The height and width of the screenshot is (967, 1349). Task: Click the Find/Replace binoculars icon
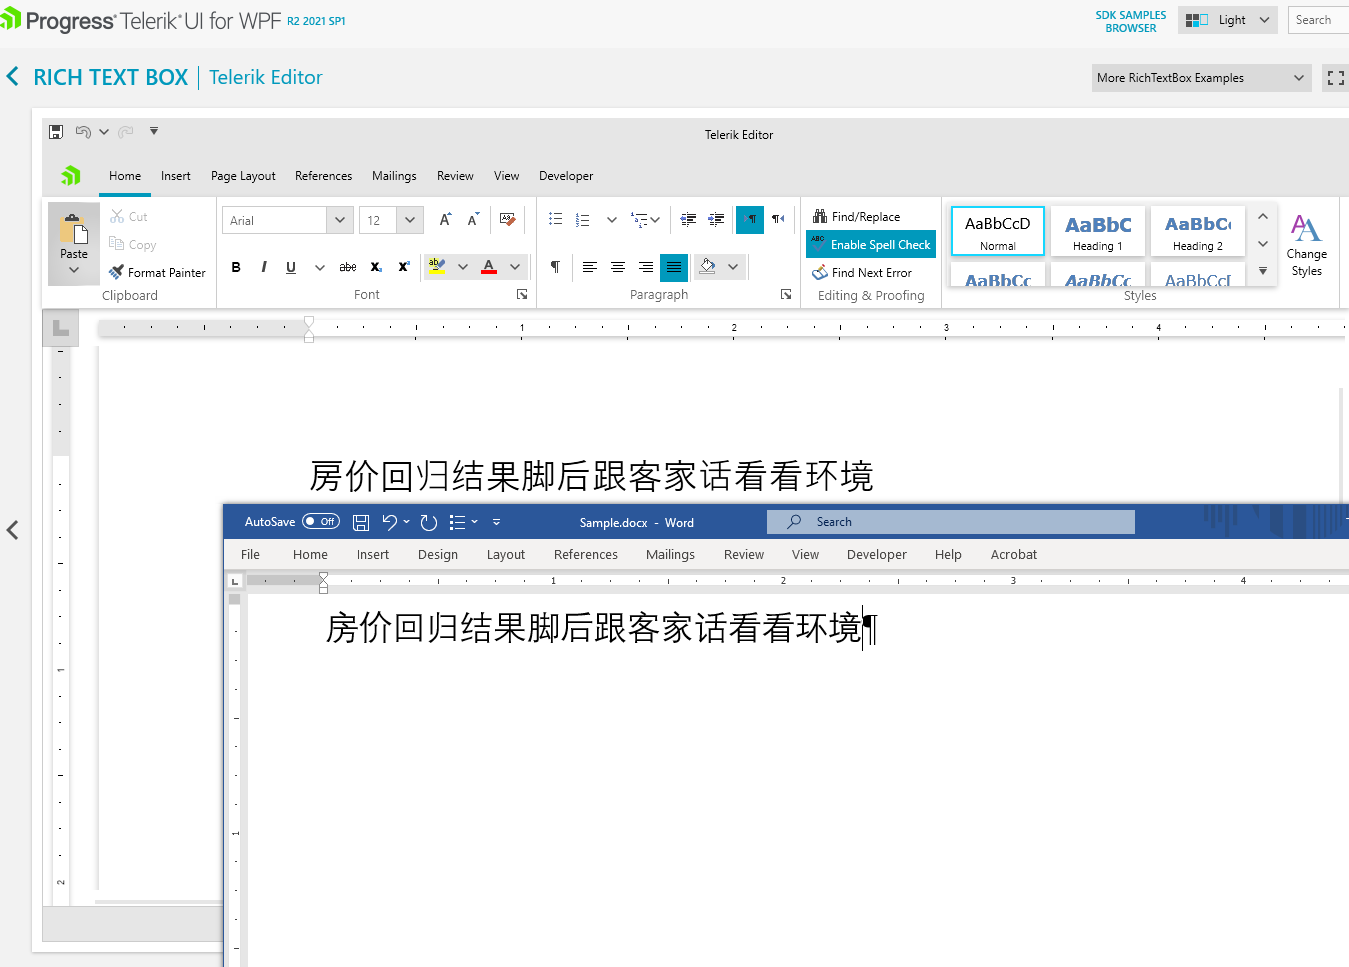click(820, 216)
